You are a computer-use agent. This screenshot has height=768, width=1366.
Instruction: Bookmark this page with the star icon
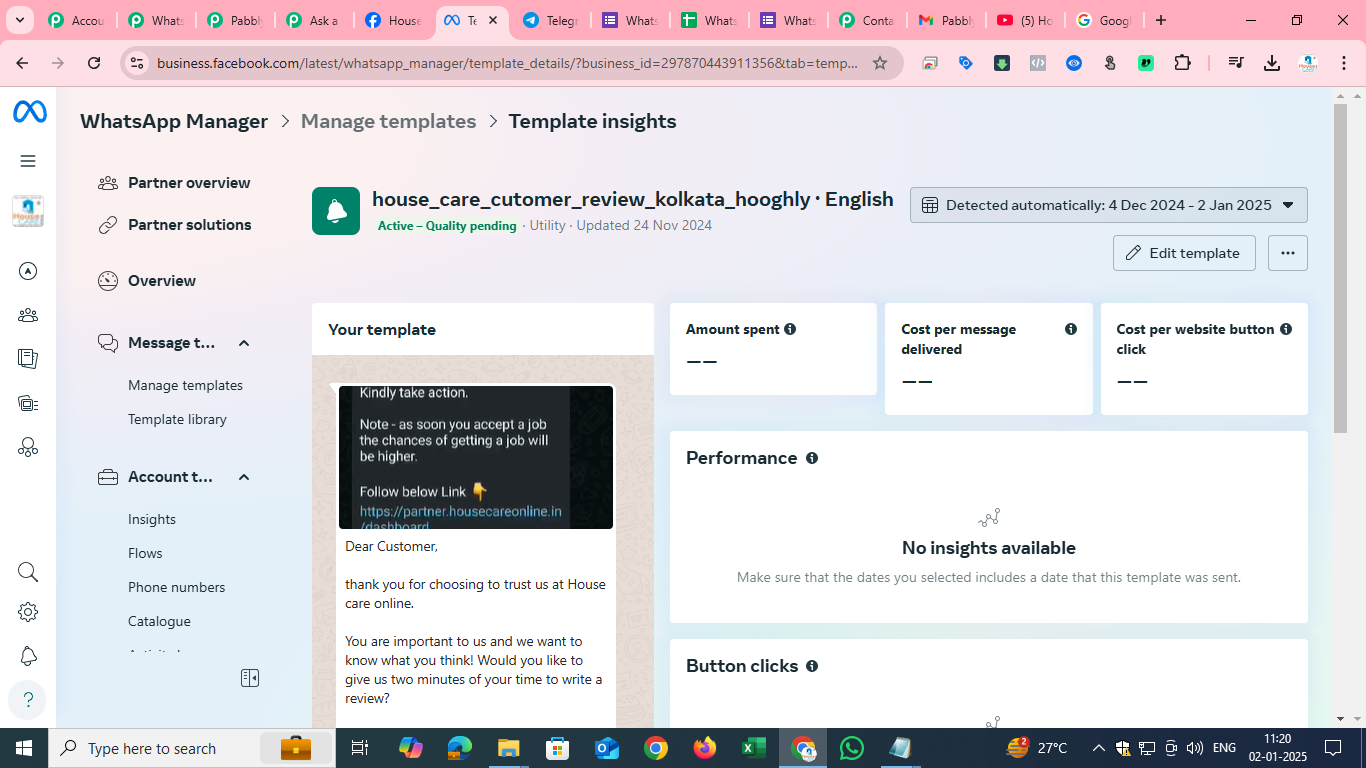[x=880, y=63]
